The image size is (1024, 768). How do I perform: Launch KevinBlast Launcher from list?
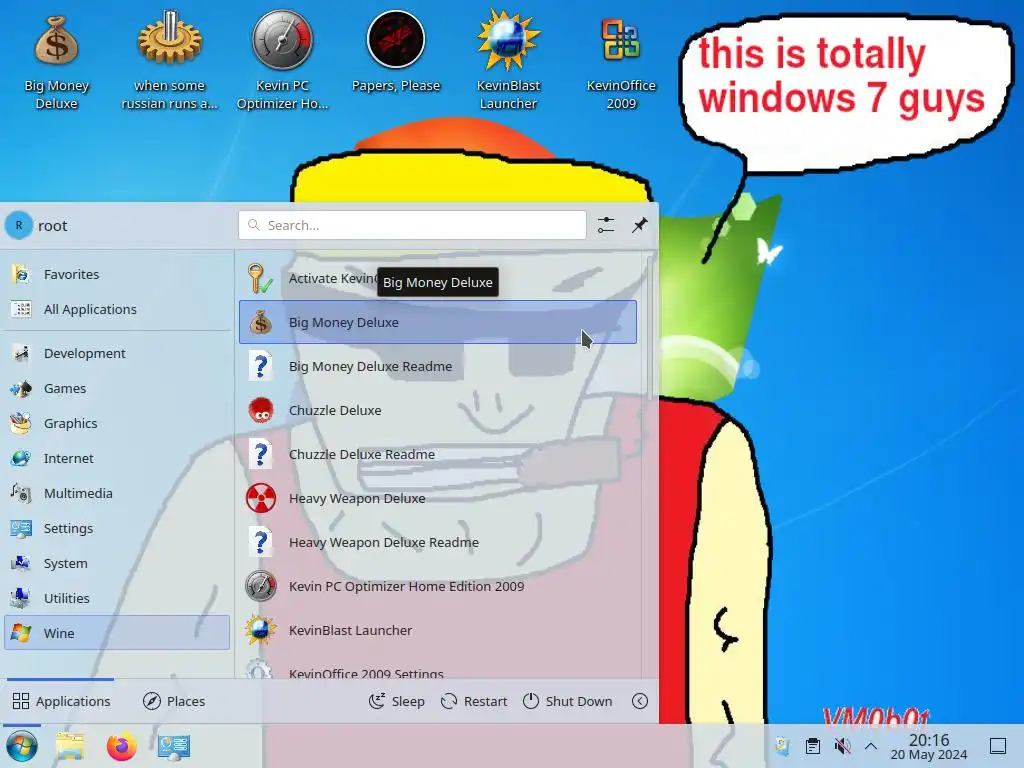pos(438,630)
